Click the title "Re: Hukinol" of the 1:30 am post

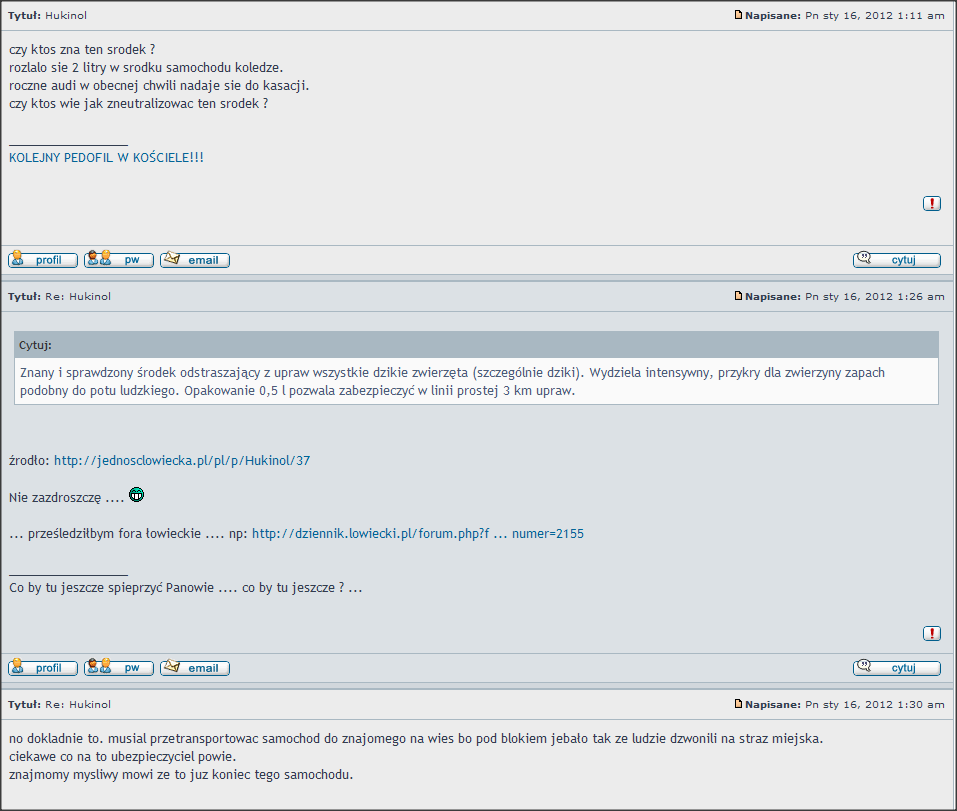point(78,704)
